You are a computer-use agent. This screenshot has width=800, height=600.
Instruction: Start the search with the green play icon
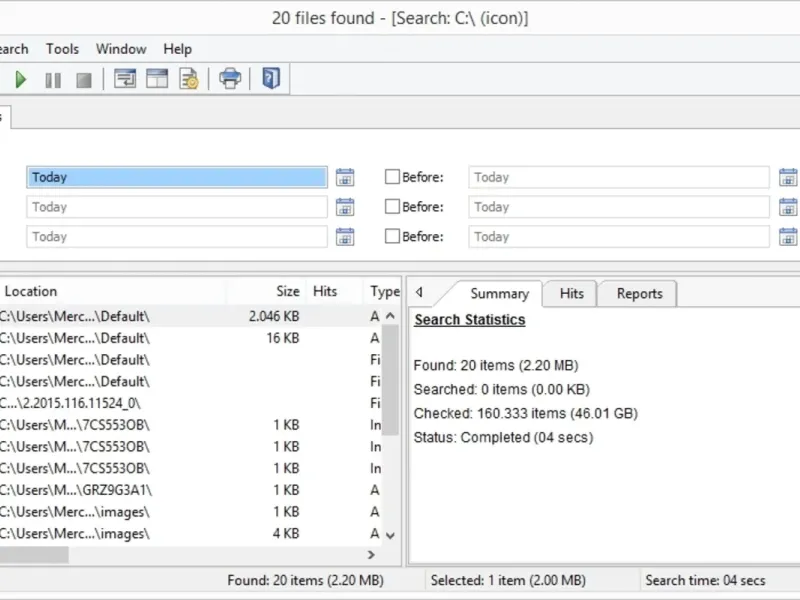[21, 79]
